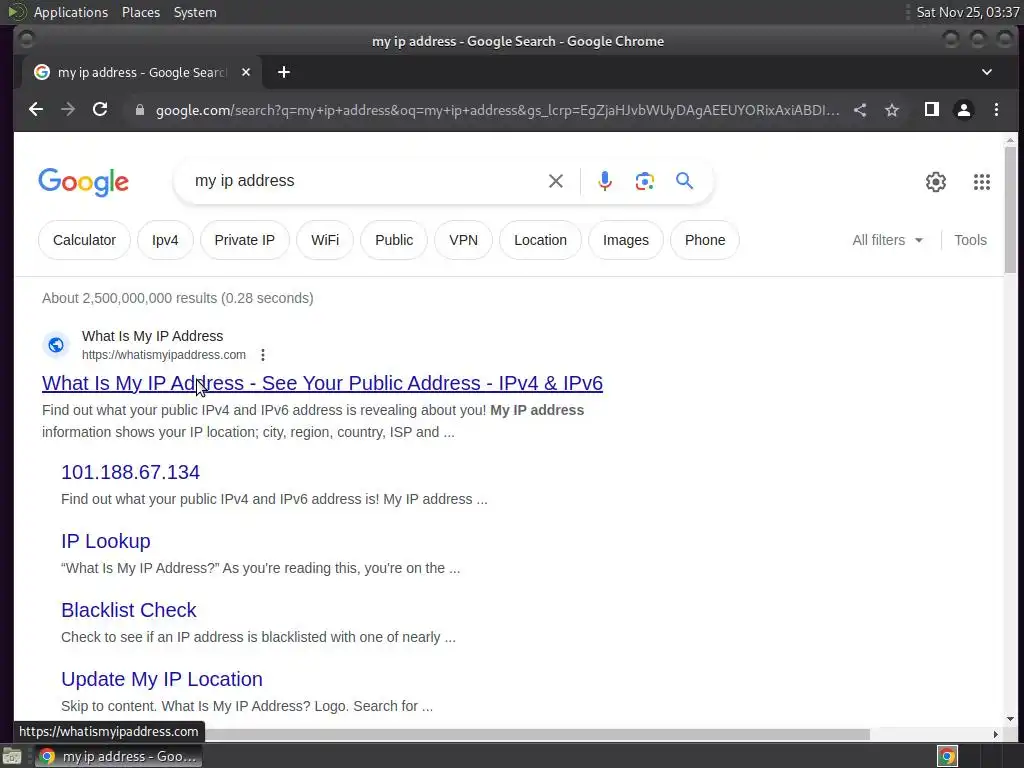Open the Blacklist Check sitelink
The image size is (1024, 768).
129,610
